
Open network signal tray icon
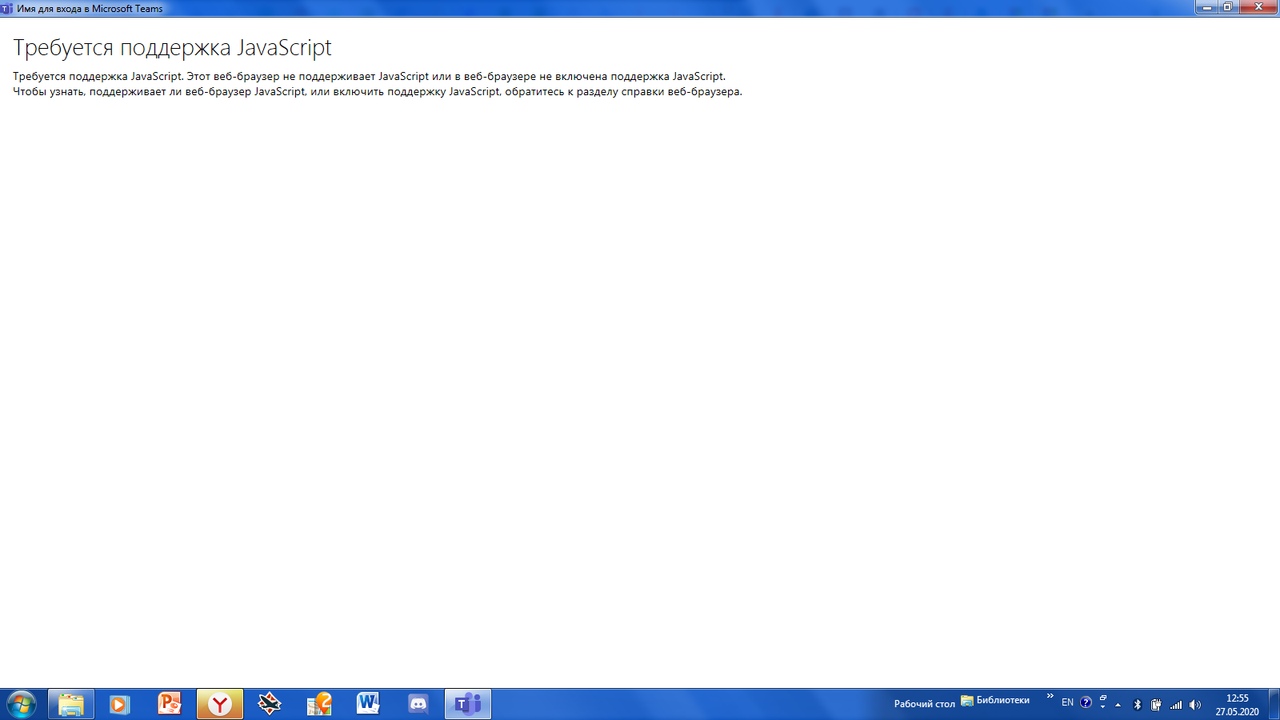[x=1176, y=705]
